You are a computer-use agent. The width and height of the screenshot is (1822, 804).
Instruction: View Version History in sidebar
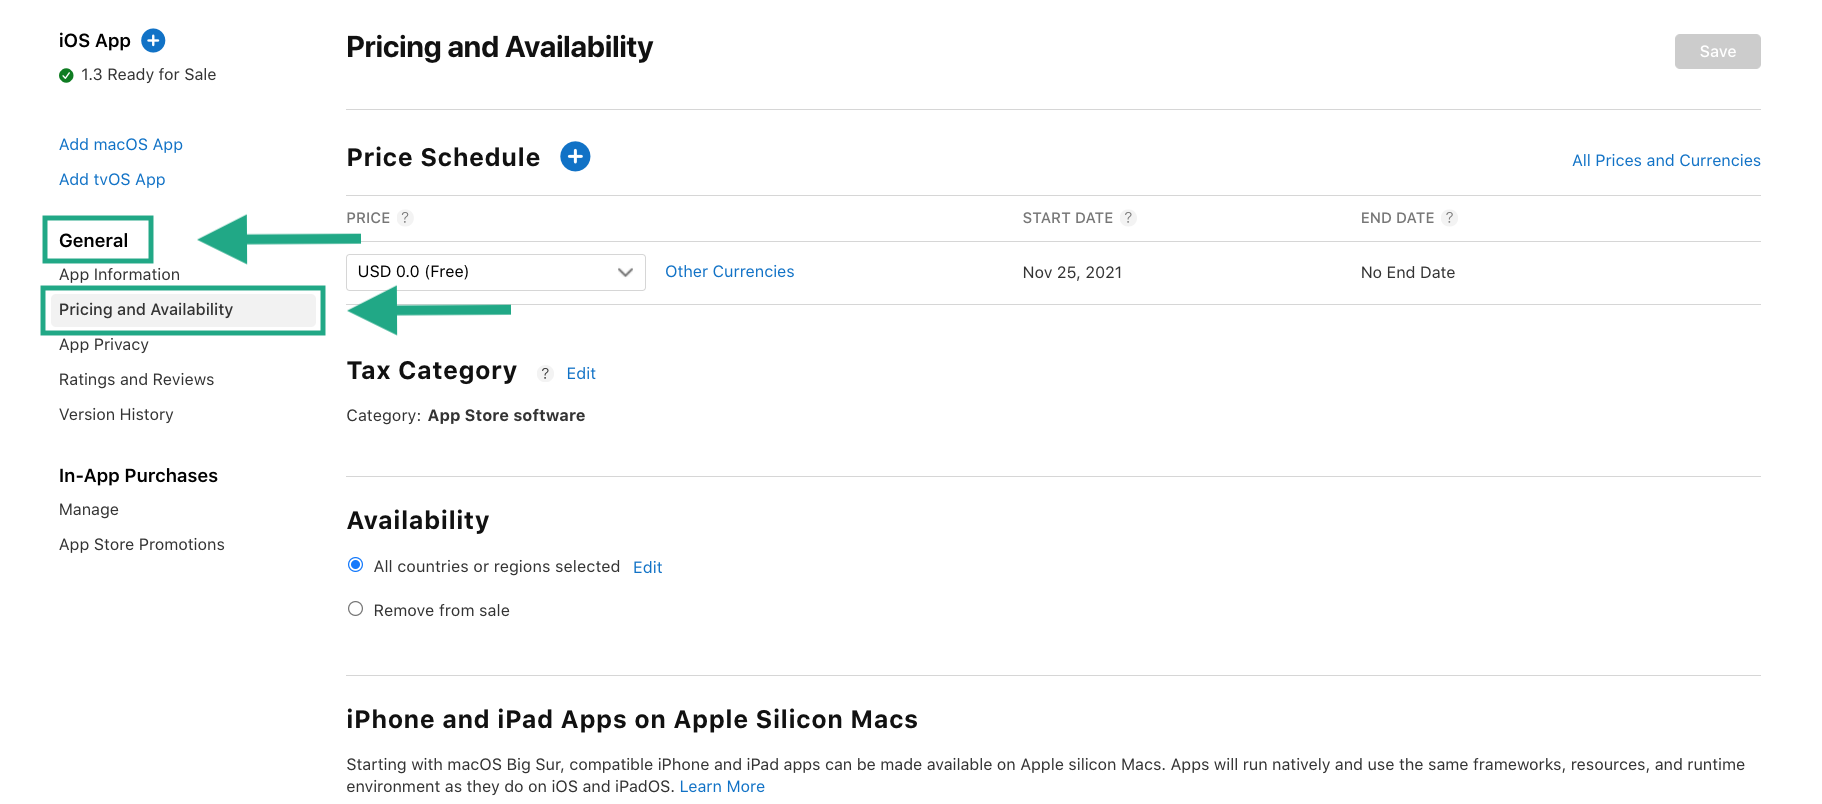(116, 414)
